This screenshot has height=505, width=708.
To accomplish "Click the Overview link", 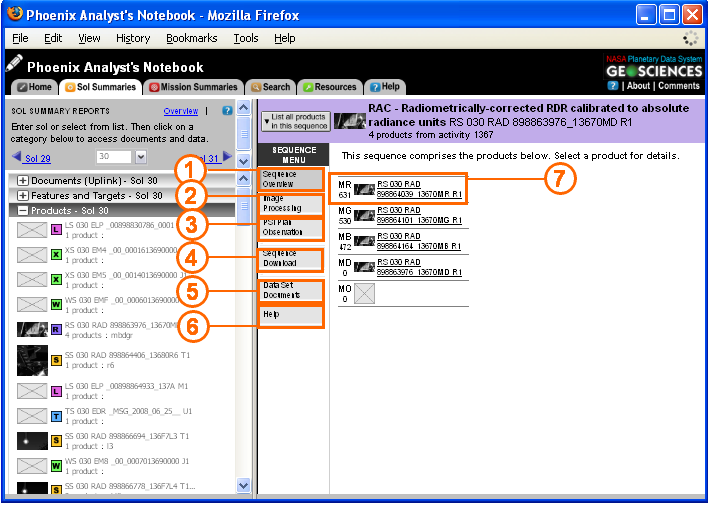I will (x=181, y=111).
